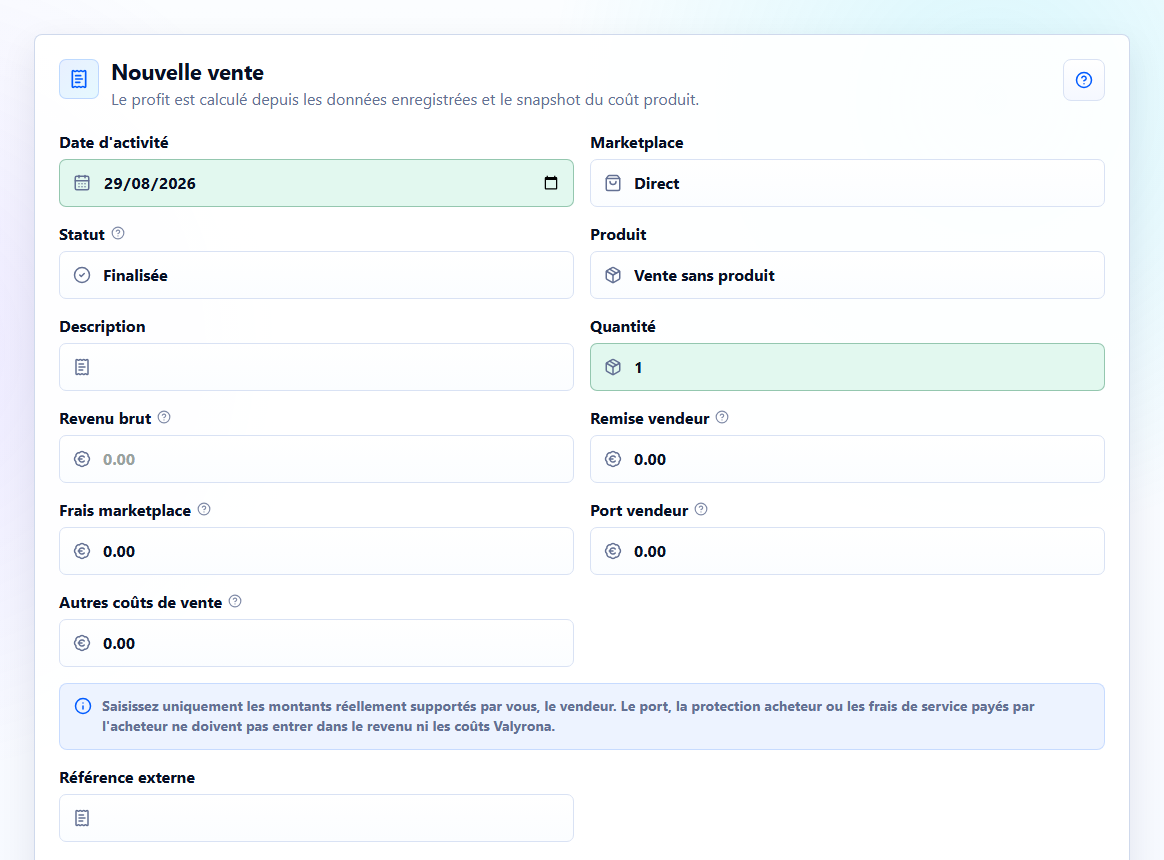Click the Revenu brut help icon
1164x860 pixels.
pos(164,417)
